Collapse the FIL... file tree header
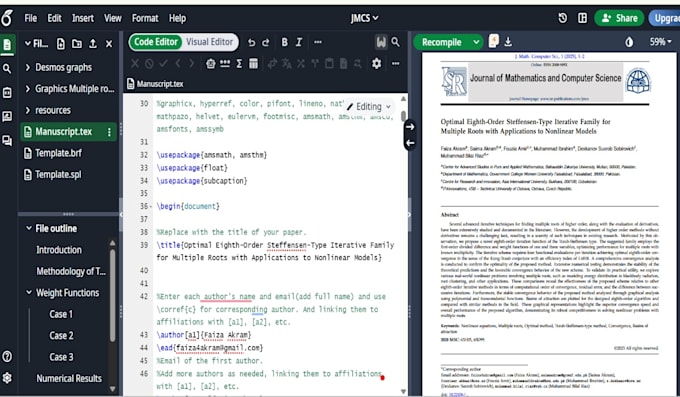Screen dimensions: 680x397 point(28,44)
